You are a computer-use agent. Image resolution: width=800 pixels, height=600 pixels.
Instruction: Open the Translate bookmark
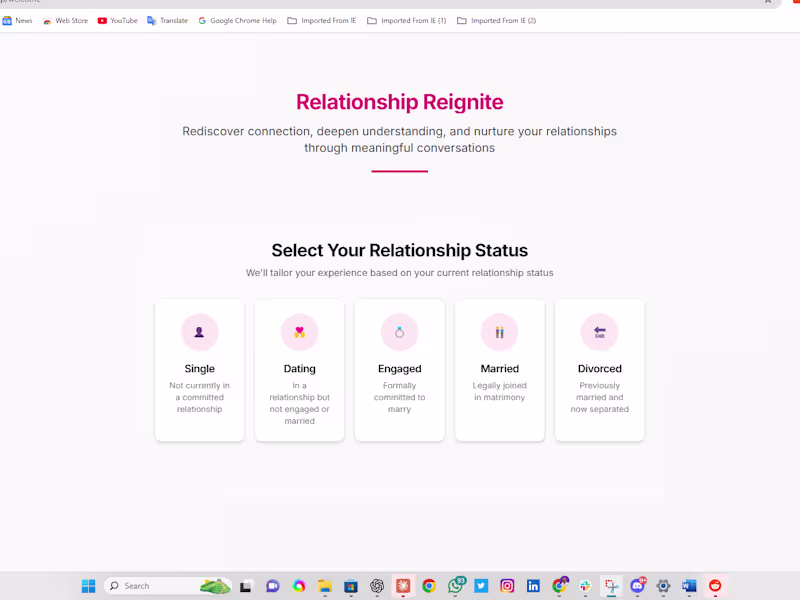click(168, 21)
